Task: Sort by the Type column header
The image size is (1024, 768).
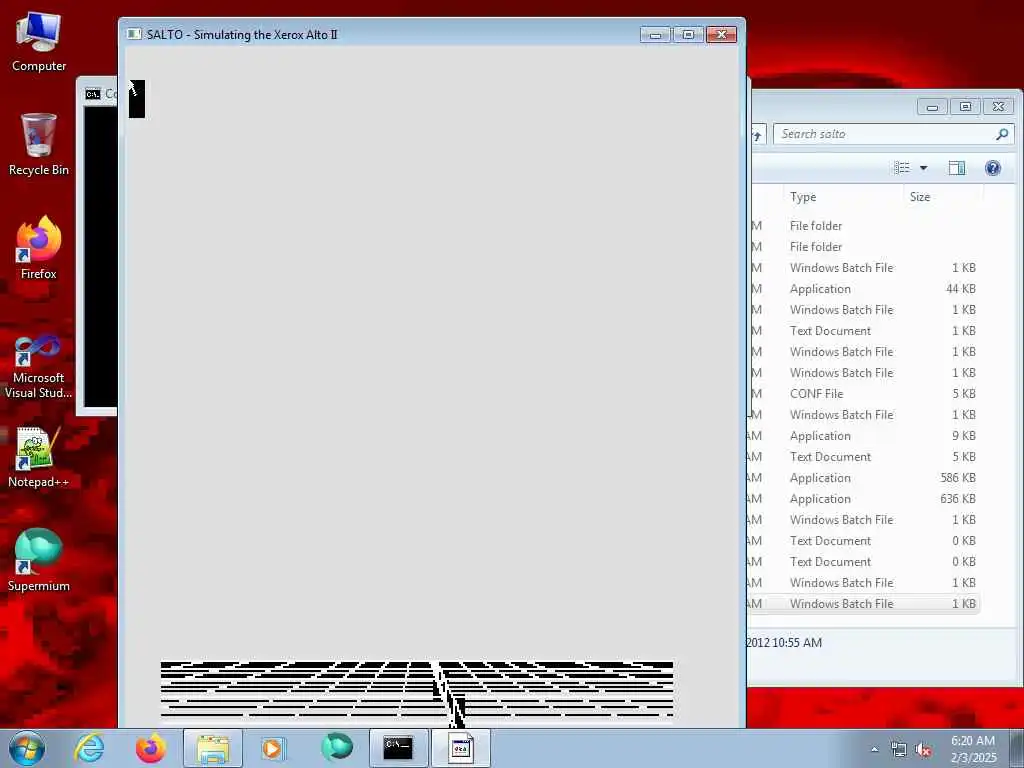Action: [x=842, y=197]
